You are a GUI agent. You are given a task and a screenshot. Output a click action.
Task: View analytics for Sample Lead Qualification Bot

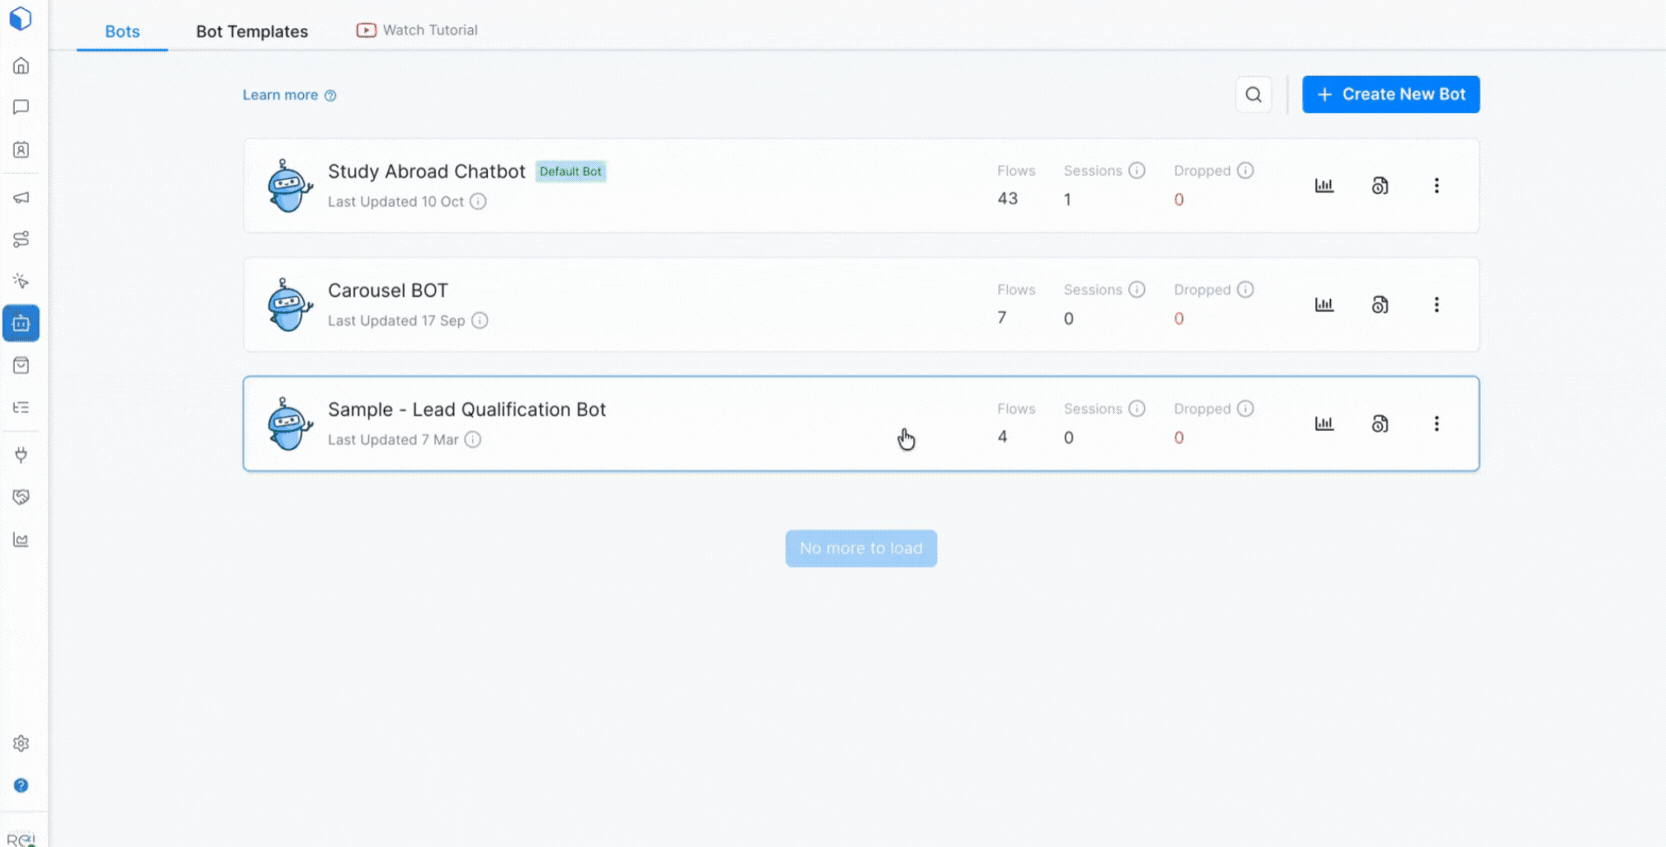click(x=1324, y=424)
